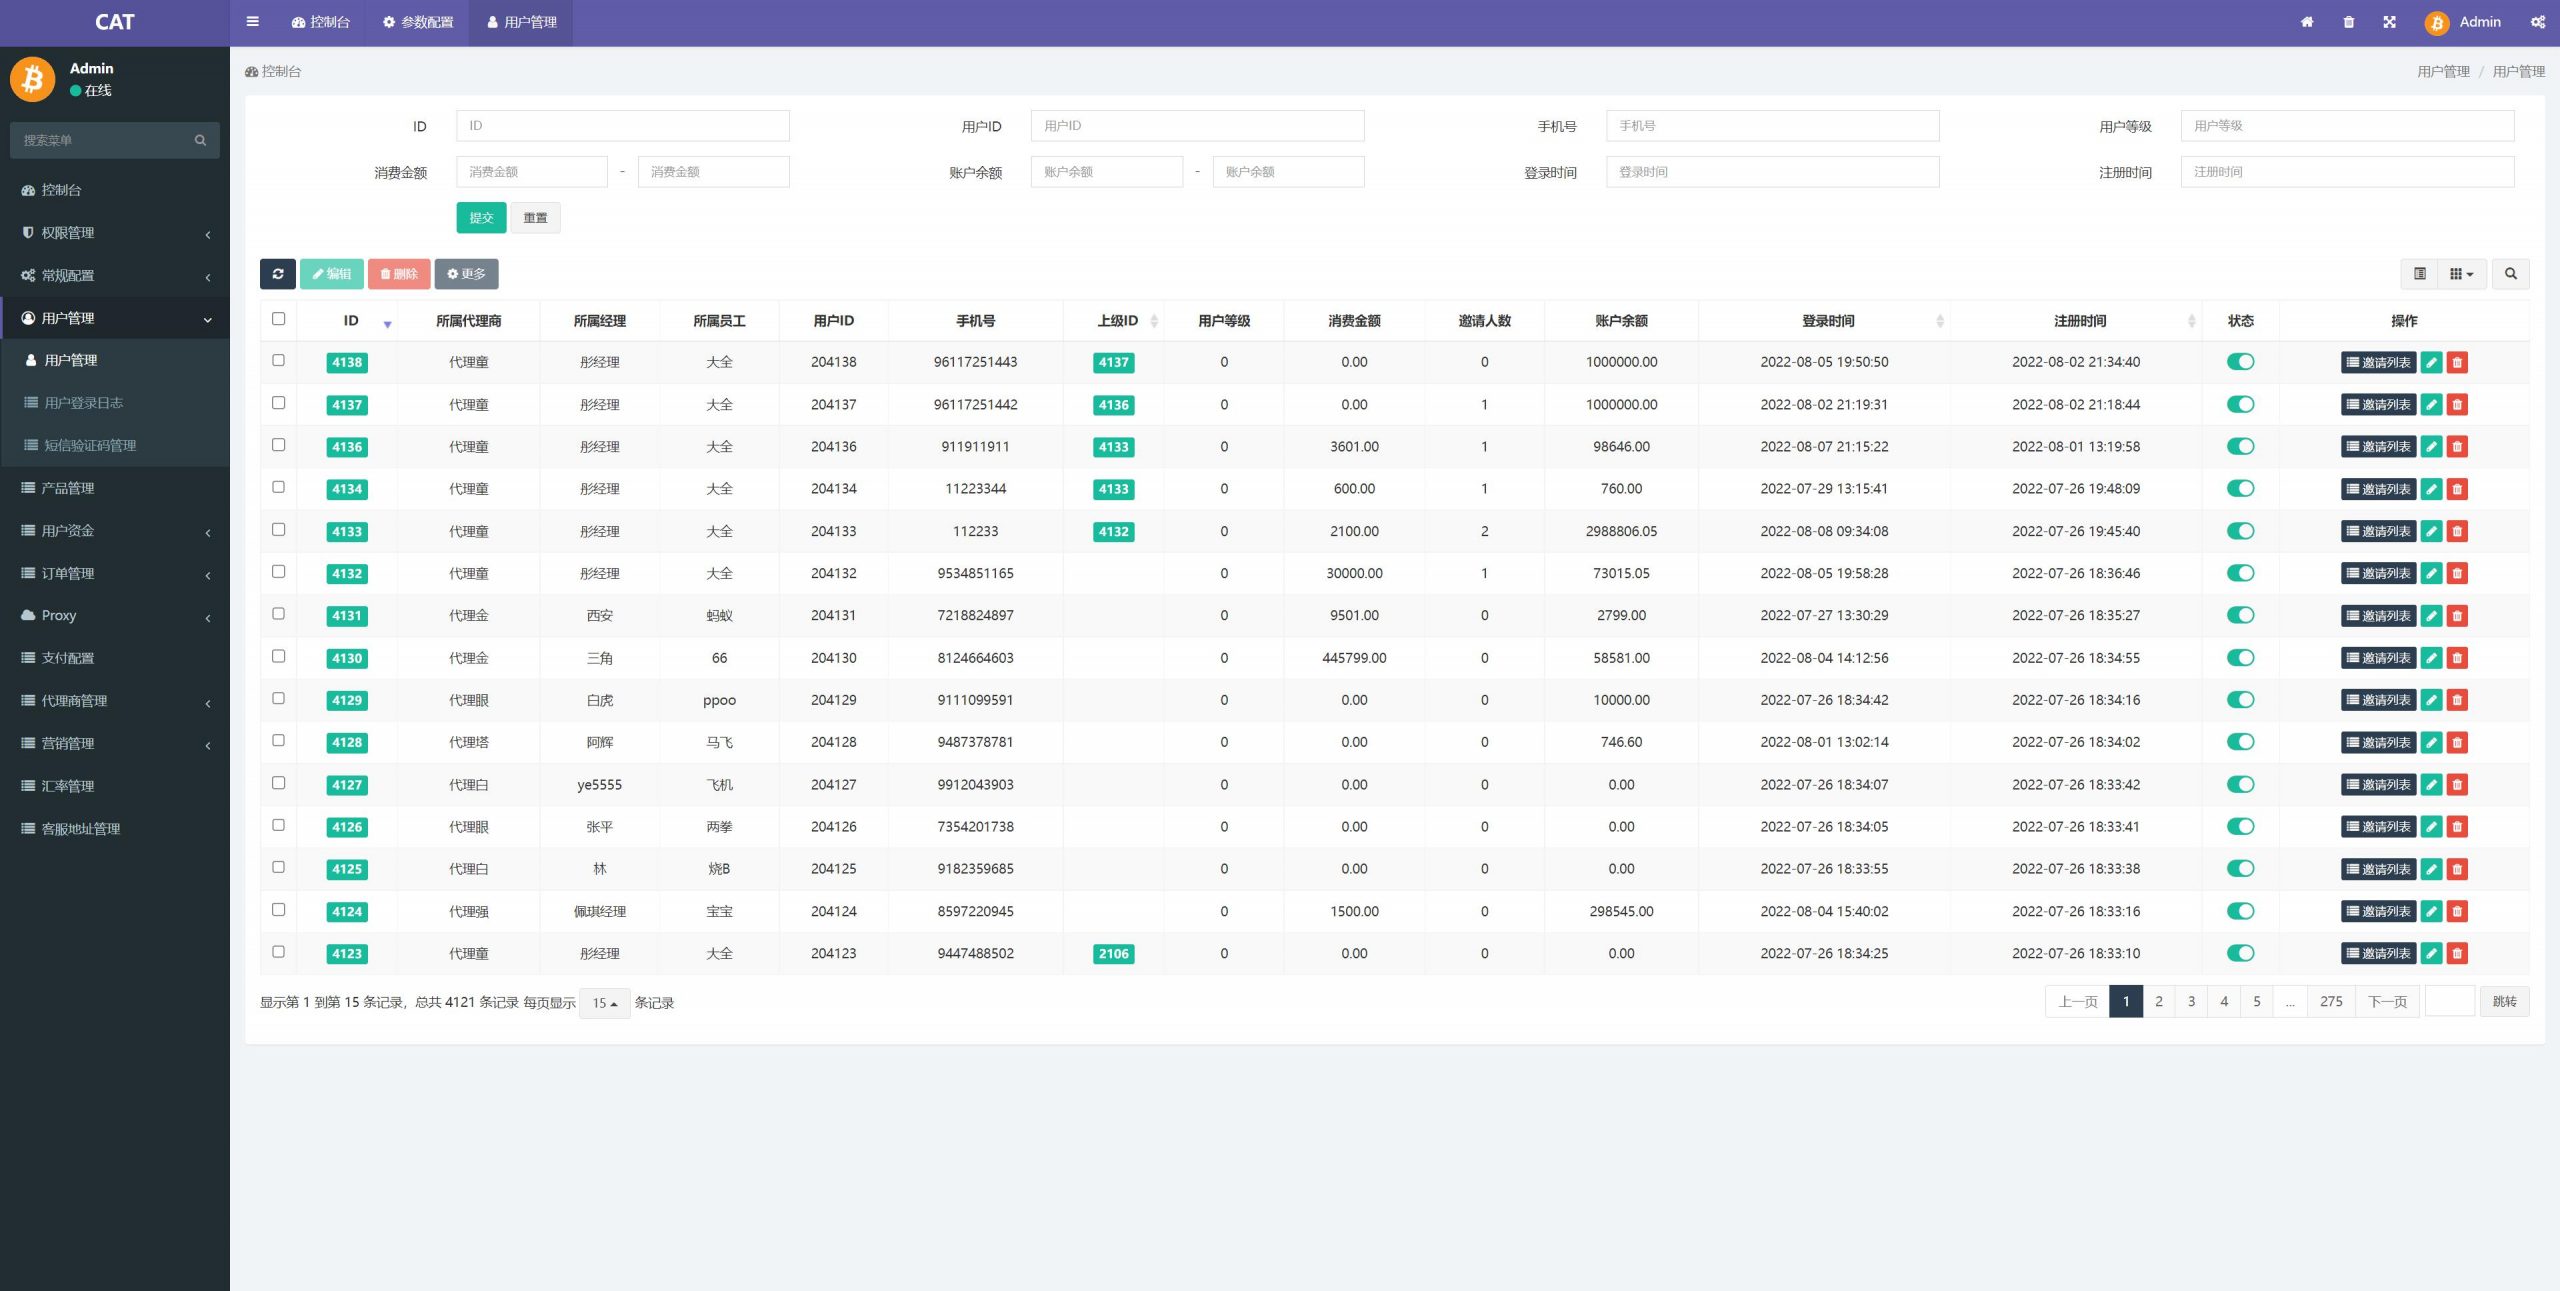The width and height of the screenshot is (2560, 1291).
Task: Click the refresh/reload icon button
Action: (x=277, y=273)
